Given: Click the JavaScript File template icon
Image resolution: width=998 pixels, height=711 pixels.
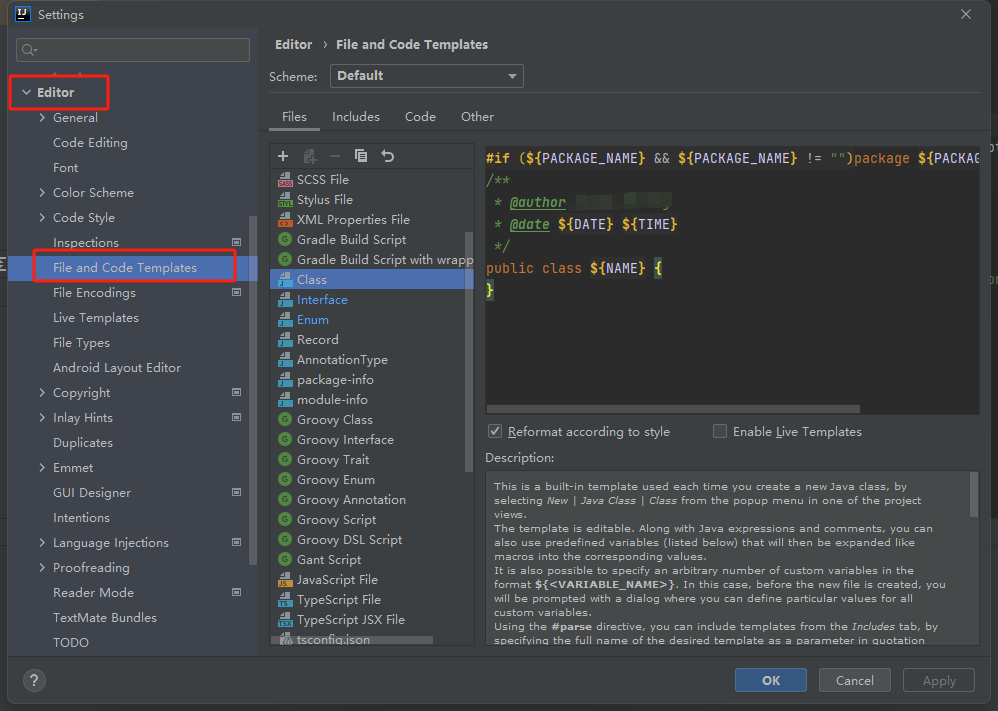Looking at the screenshot, I should tap(285, 580).
